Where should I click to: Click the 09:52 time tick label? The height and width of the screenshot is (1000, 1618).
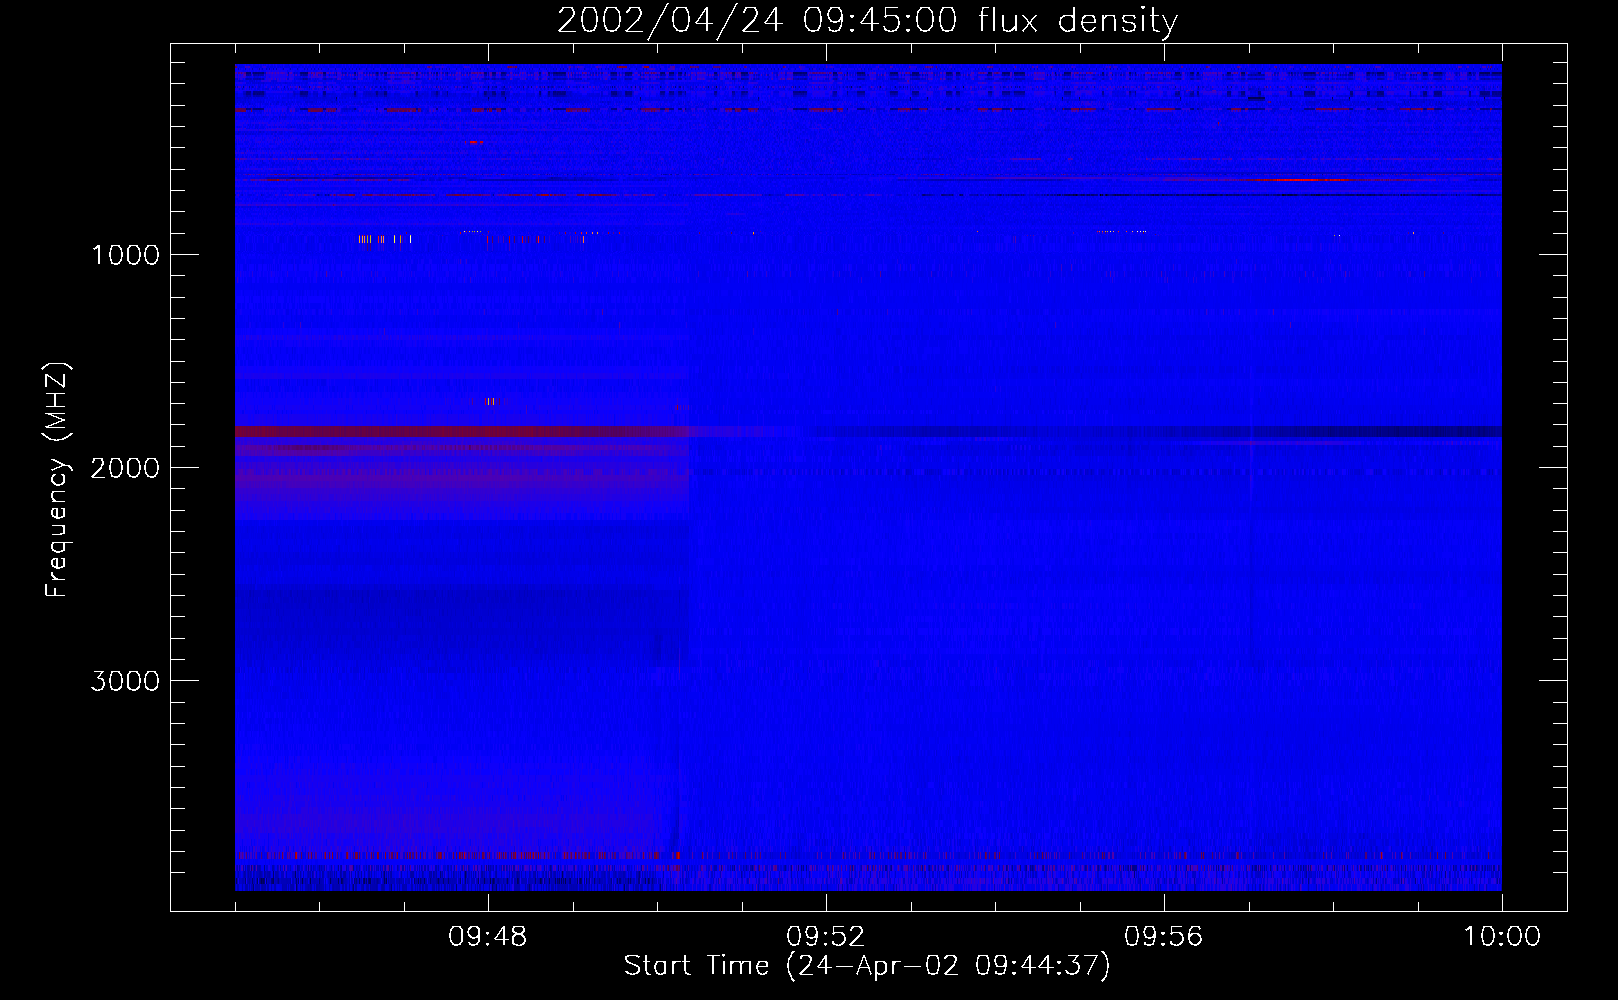pyautogui.click(x=826, y=937)
